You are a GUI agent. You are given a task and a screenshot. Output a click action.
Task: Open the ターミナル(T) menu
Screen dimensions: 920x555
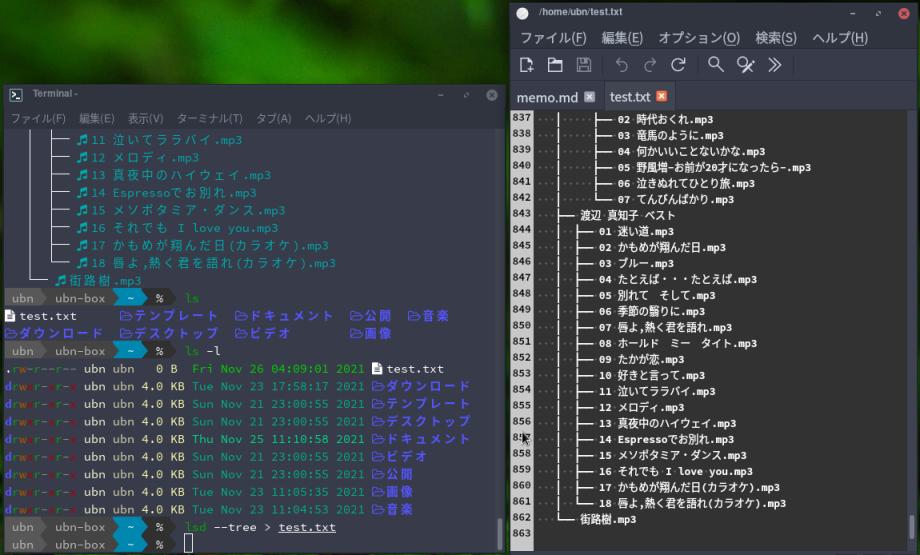click(x=209, y=119)
